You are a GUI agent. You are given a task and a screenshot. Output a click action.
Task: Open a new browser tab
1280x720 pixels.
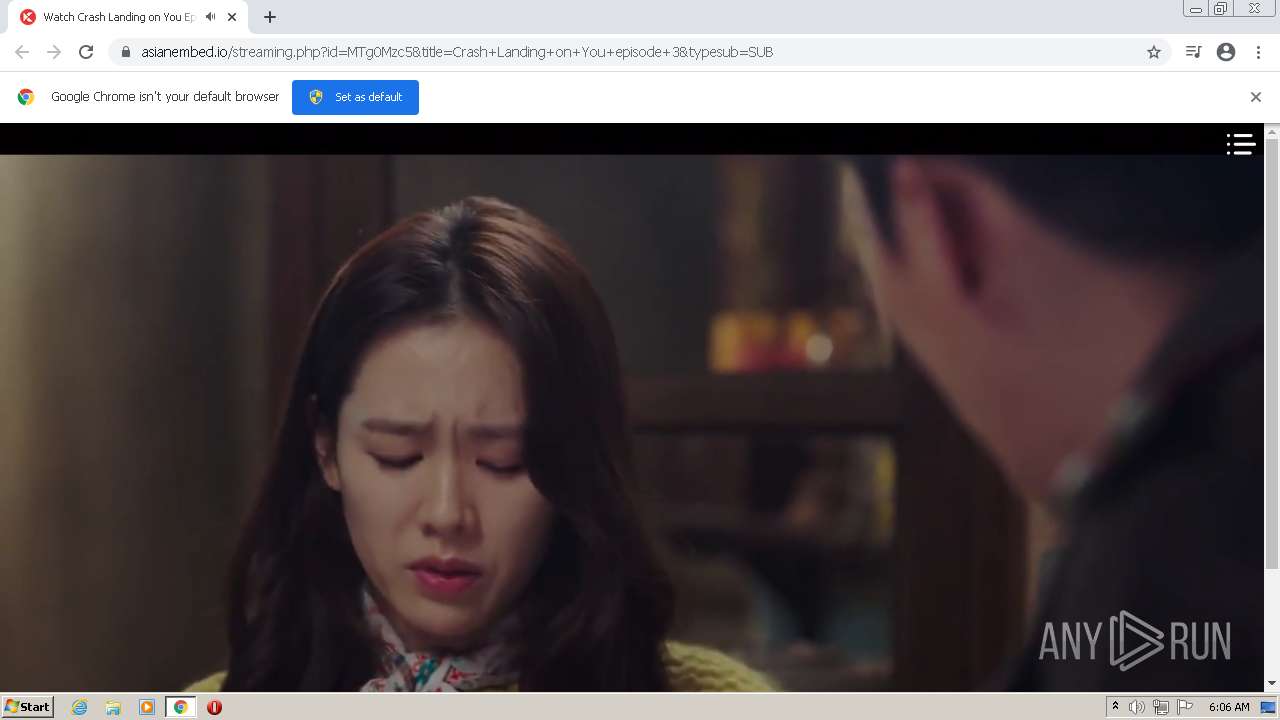coord(270,17)
